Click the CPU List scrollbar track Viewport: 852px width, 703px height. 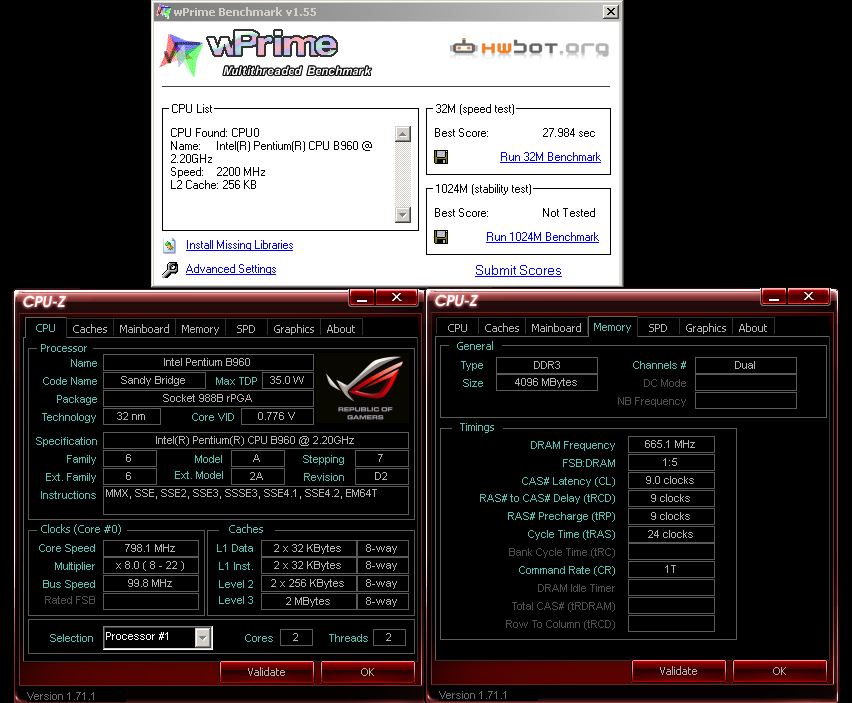pos(403,174)
